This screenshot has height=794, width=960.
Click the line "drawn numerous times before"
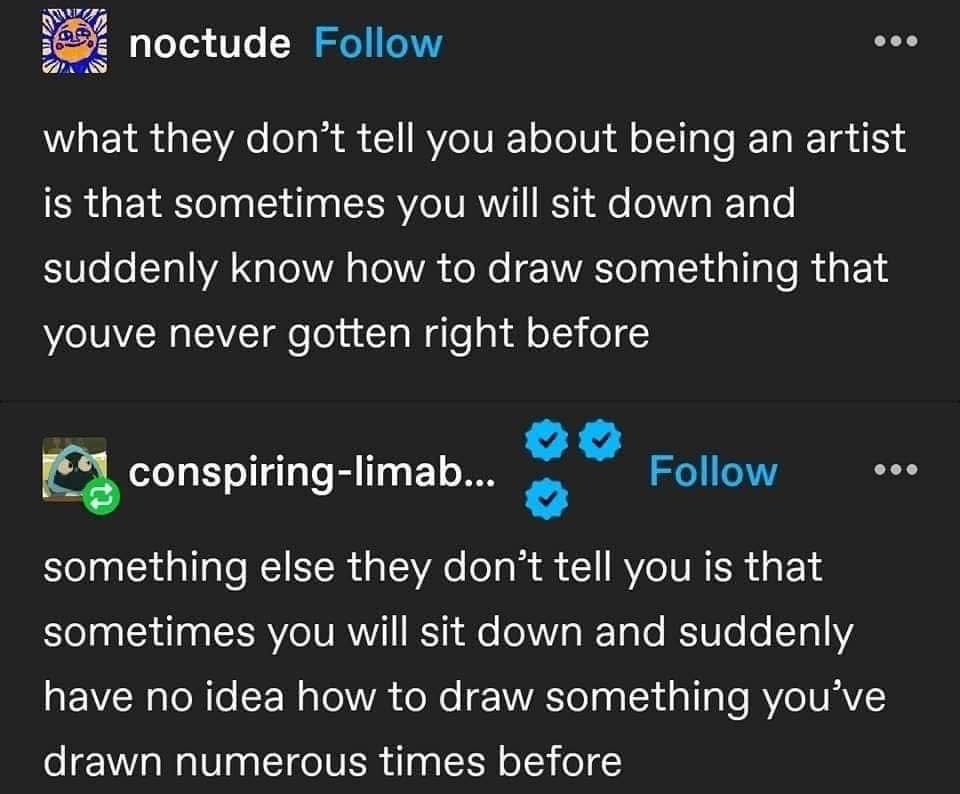point(332,762)
